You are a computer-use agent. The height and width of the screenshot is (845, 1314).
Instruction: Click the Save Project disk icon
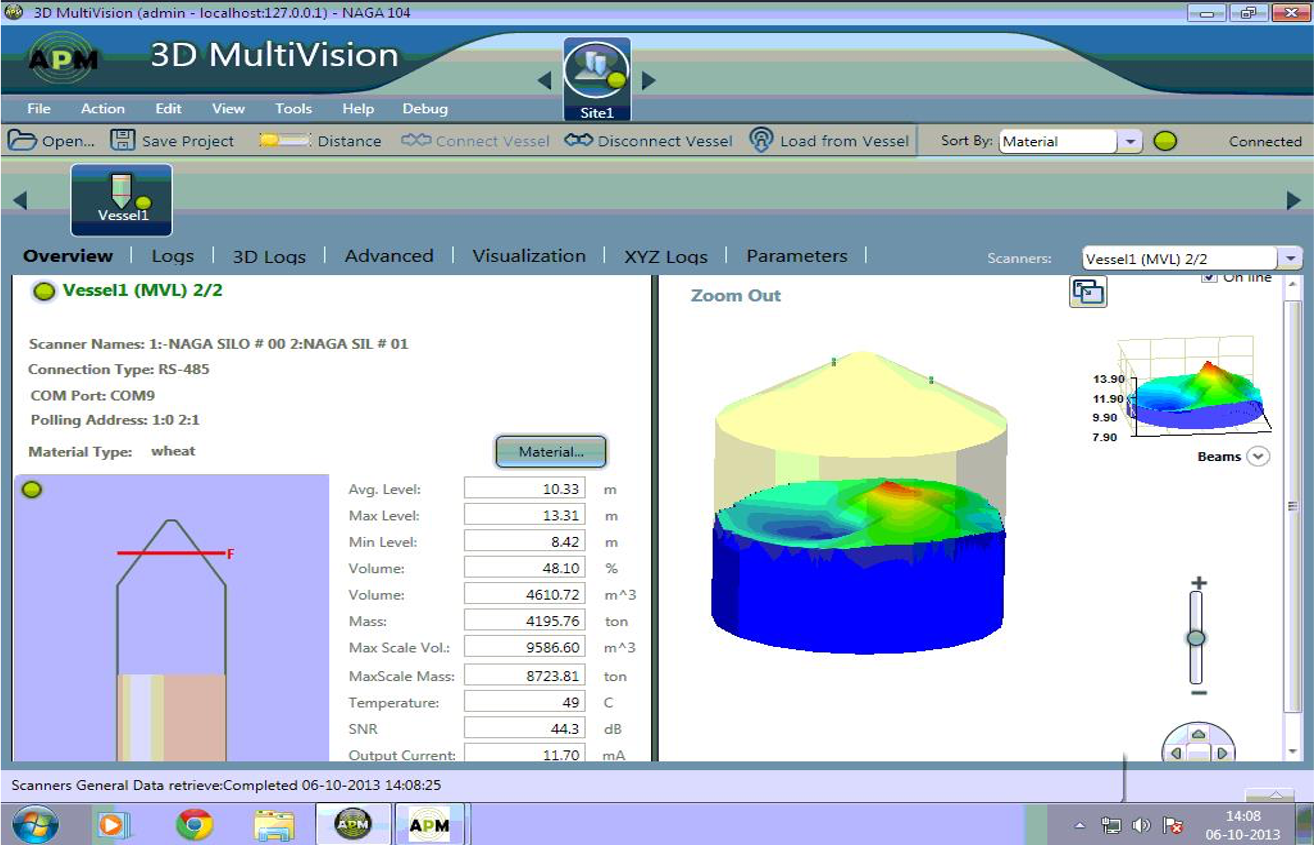122,140
